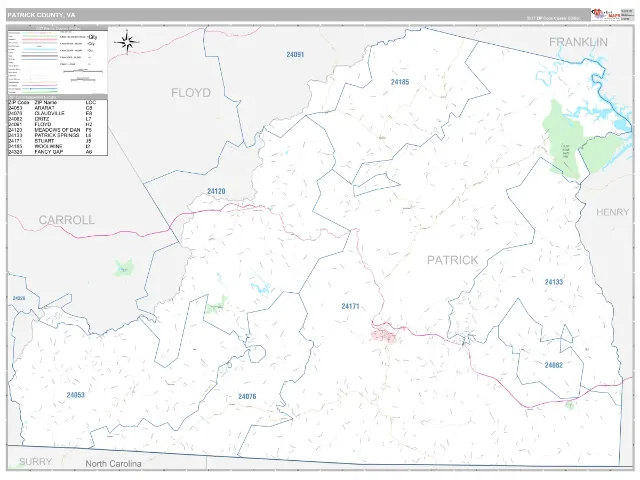Screen dimensions: 640x480
Task: Click the FRANKLIN county label
Action: (578, 42)
